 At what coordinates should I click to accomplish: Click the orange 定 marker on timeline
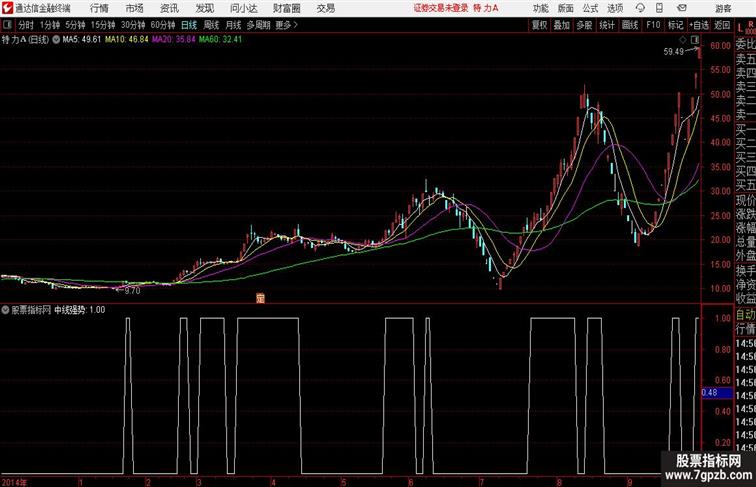[x=260, y=298]
